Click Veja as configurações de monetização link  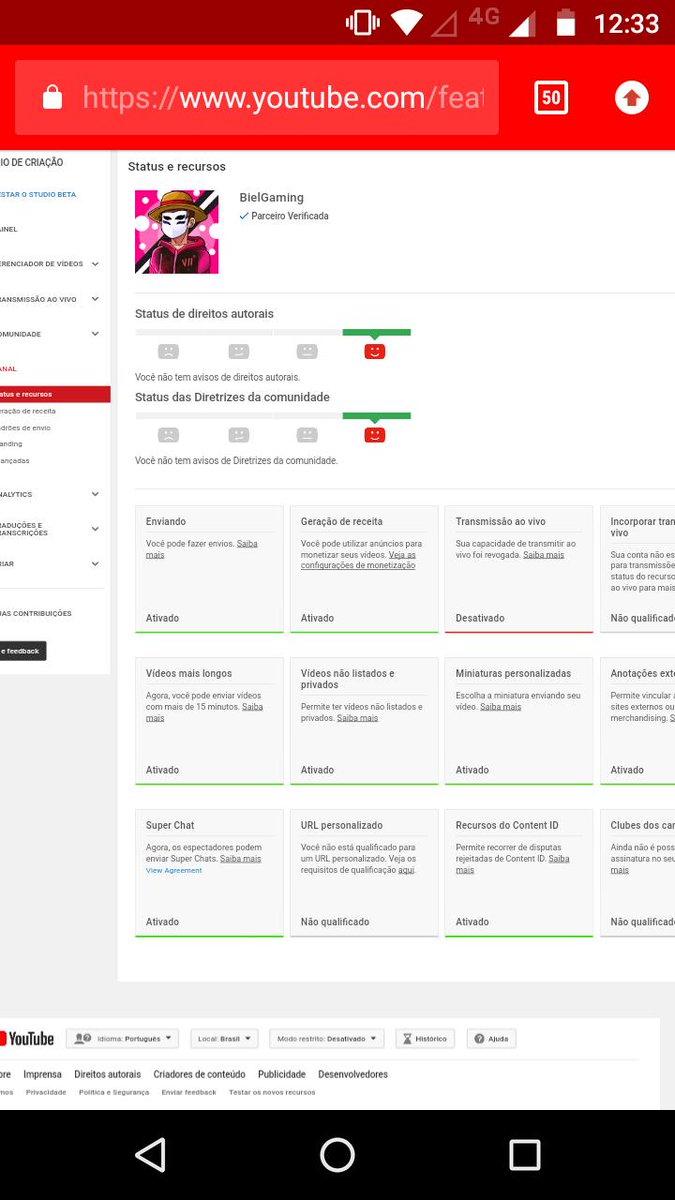[358, 560]
